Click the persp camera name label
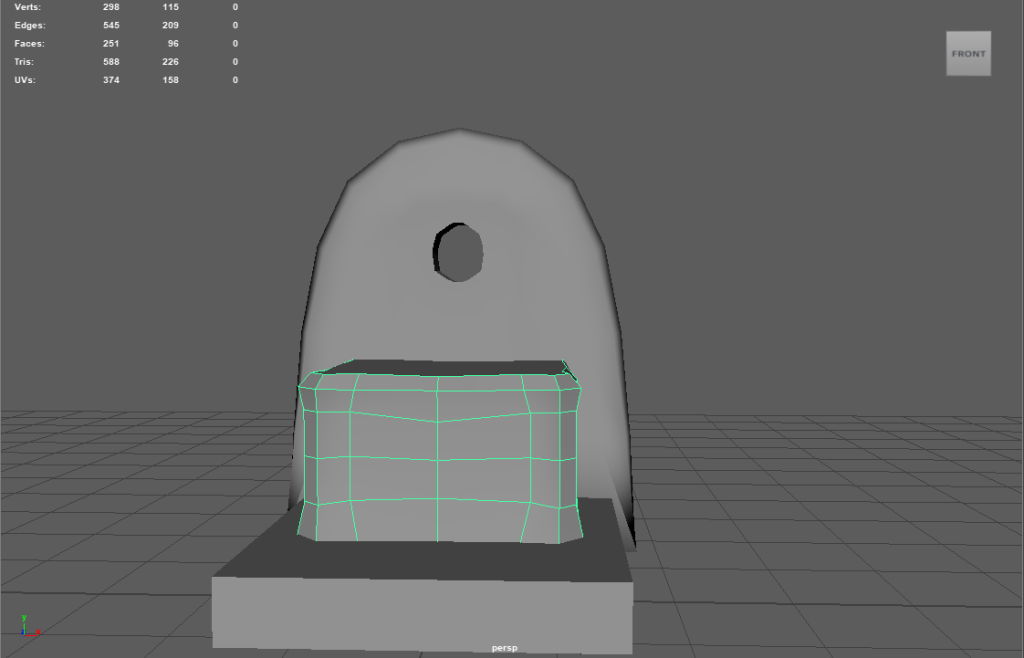Image resolution: width=1024 pixels, height=658 pixels. click(504, 648)
